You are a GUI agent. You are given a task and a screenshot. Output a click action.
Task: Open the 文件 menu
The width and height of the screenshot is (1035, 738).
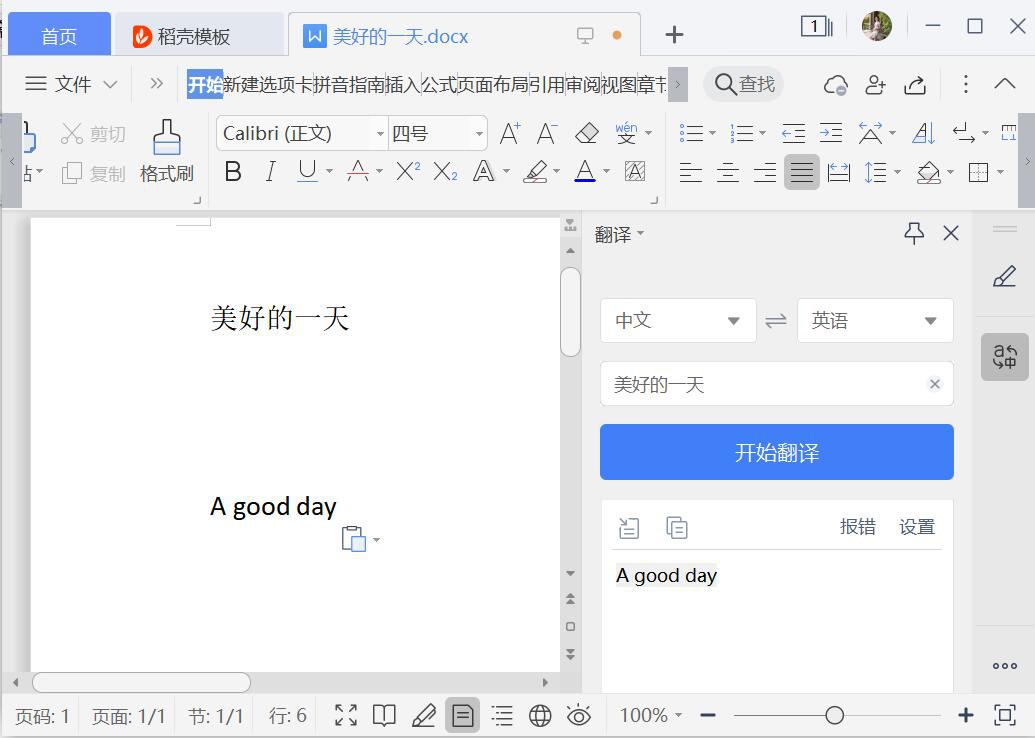coord(71,84)
